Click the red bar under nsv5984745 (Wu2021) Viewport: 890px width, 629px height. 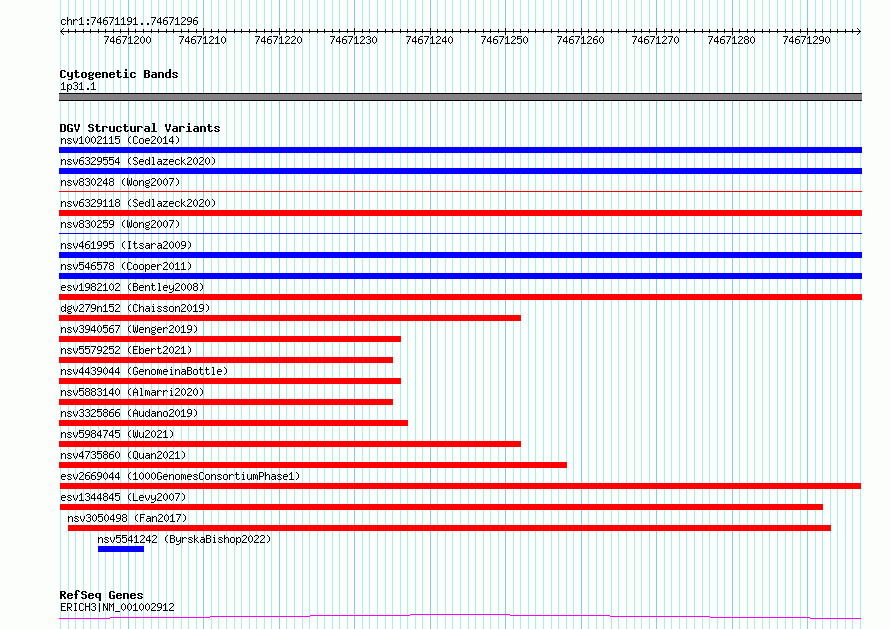(x=290, y=444)
